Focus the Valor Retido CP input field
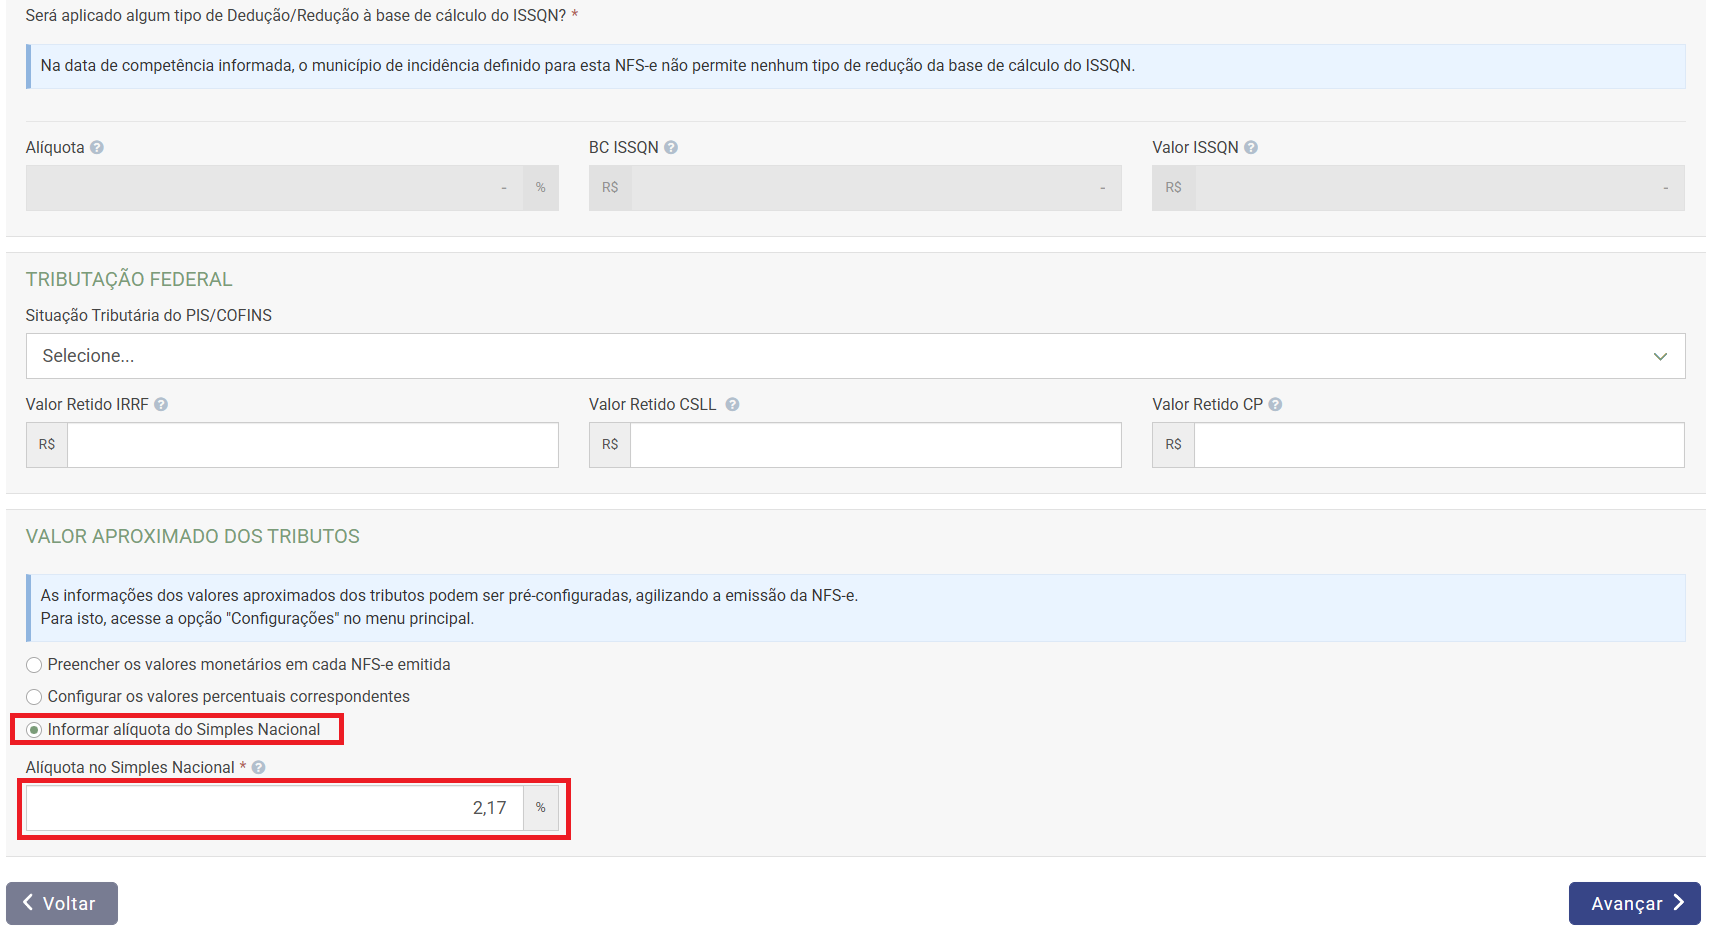The height and width of the screenshot is (950, 1721). [1438, 445]
